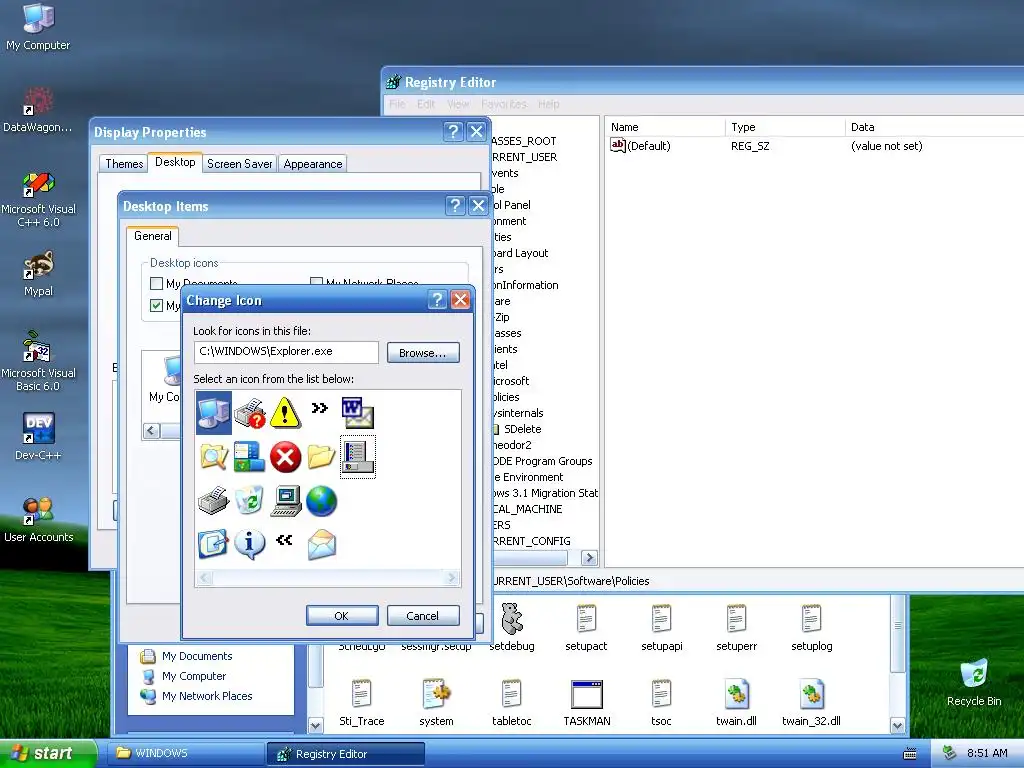Uncheck the checked My Computer checkbox
Screen dimensions: 1024x768
[x=156, y=305]
